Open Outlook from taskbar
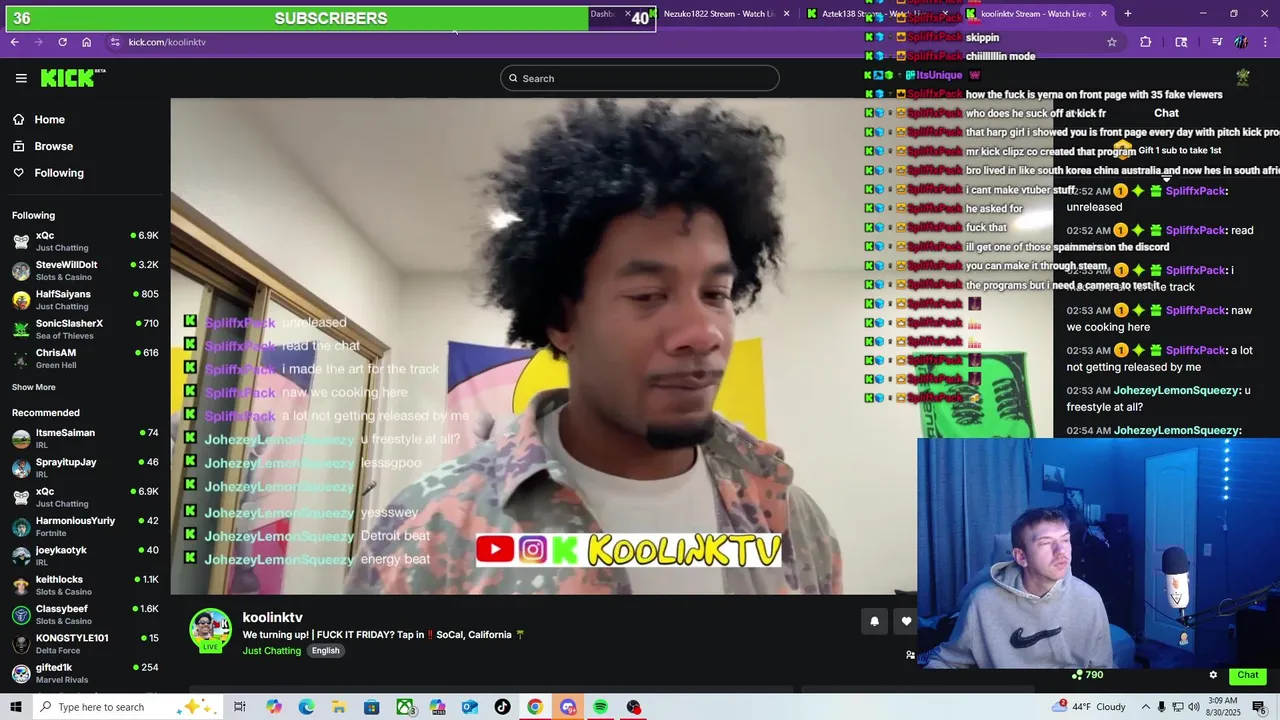The image size is (1280, 720). point(470,707)
